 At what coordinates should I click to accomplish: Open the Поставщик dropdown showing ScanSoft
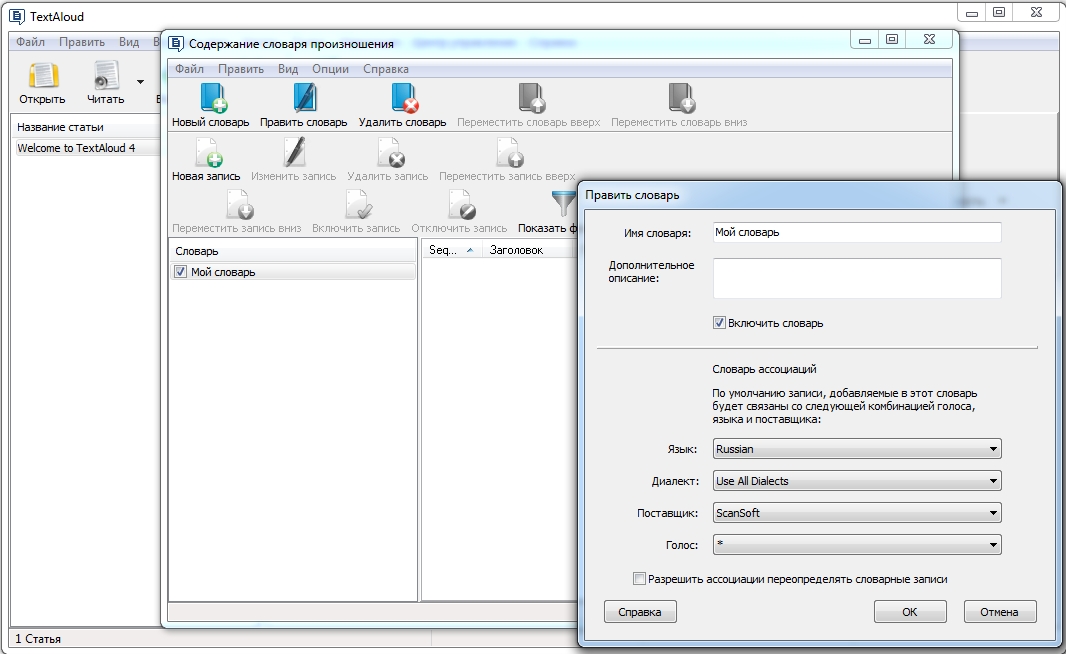point(857,513)
